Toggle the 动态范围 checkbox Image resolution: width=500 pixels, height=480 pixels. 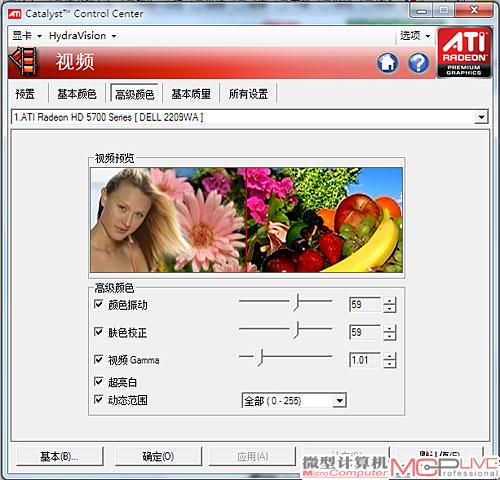(x=99, y=399)
